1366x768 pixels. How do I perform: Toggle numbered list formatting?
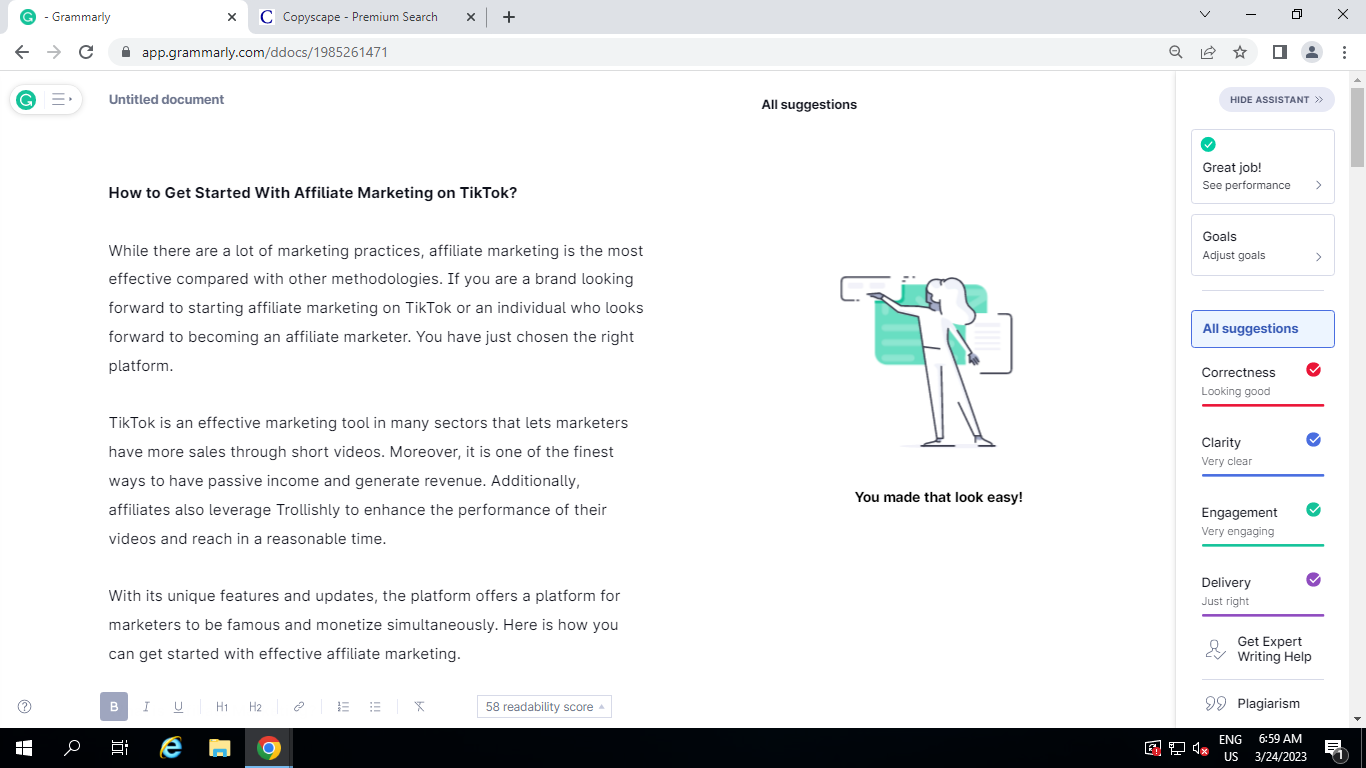(x=343, y=707)
